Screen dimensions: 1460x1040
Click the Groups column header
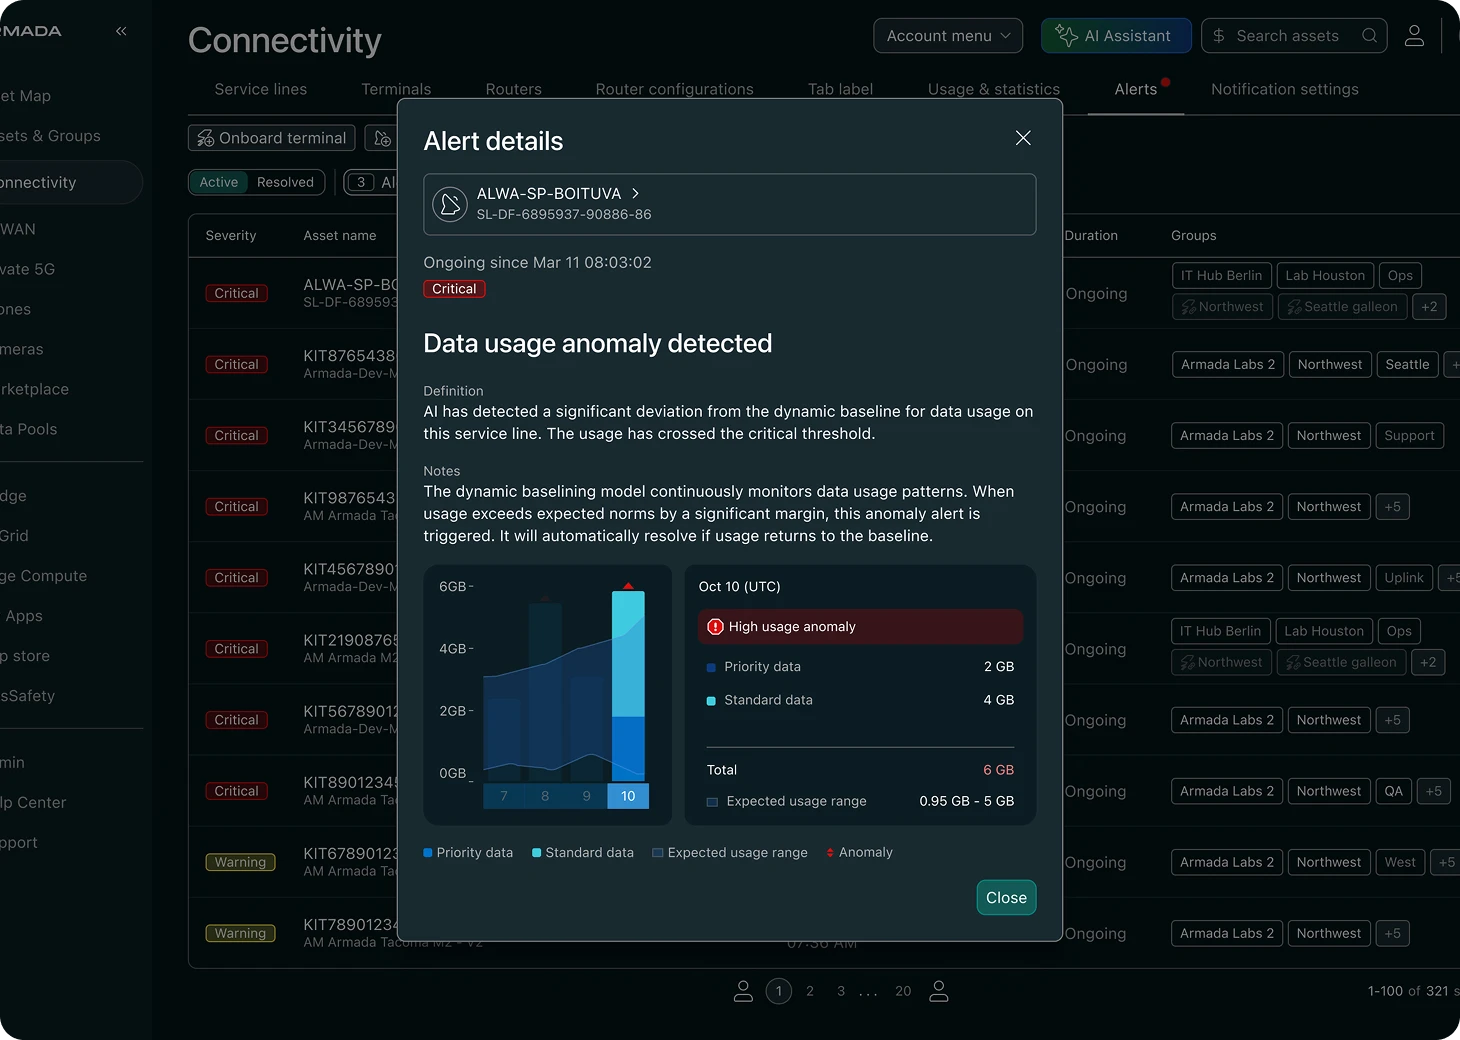tap(1194, 236)
